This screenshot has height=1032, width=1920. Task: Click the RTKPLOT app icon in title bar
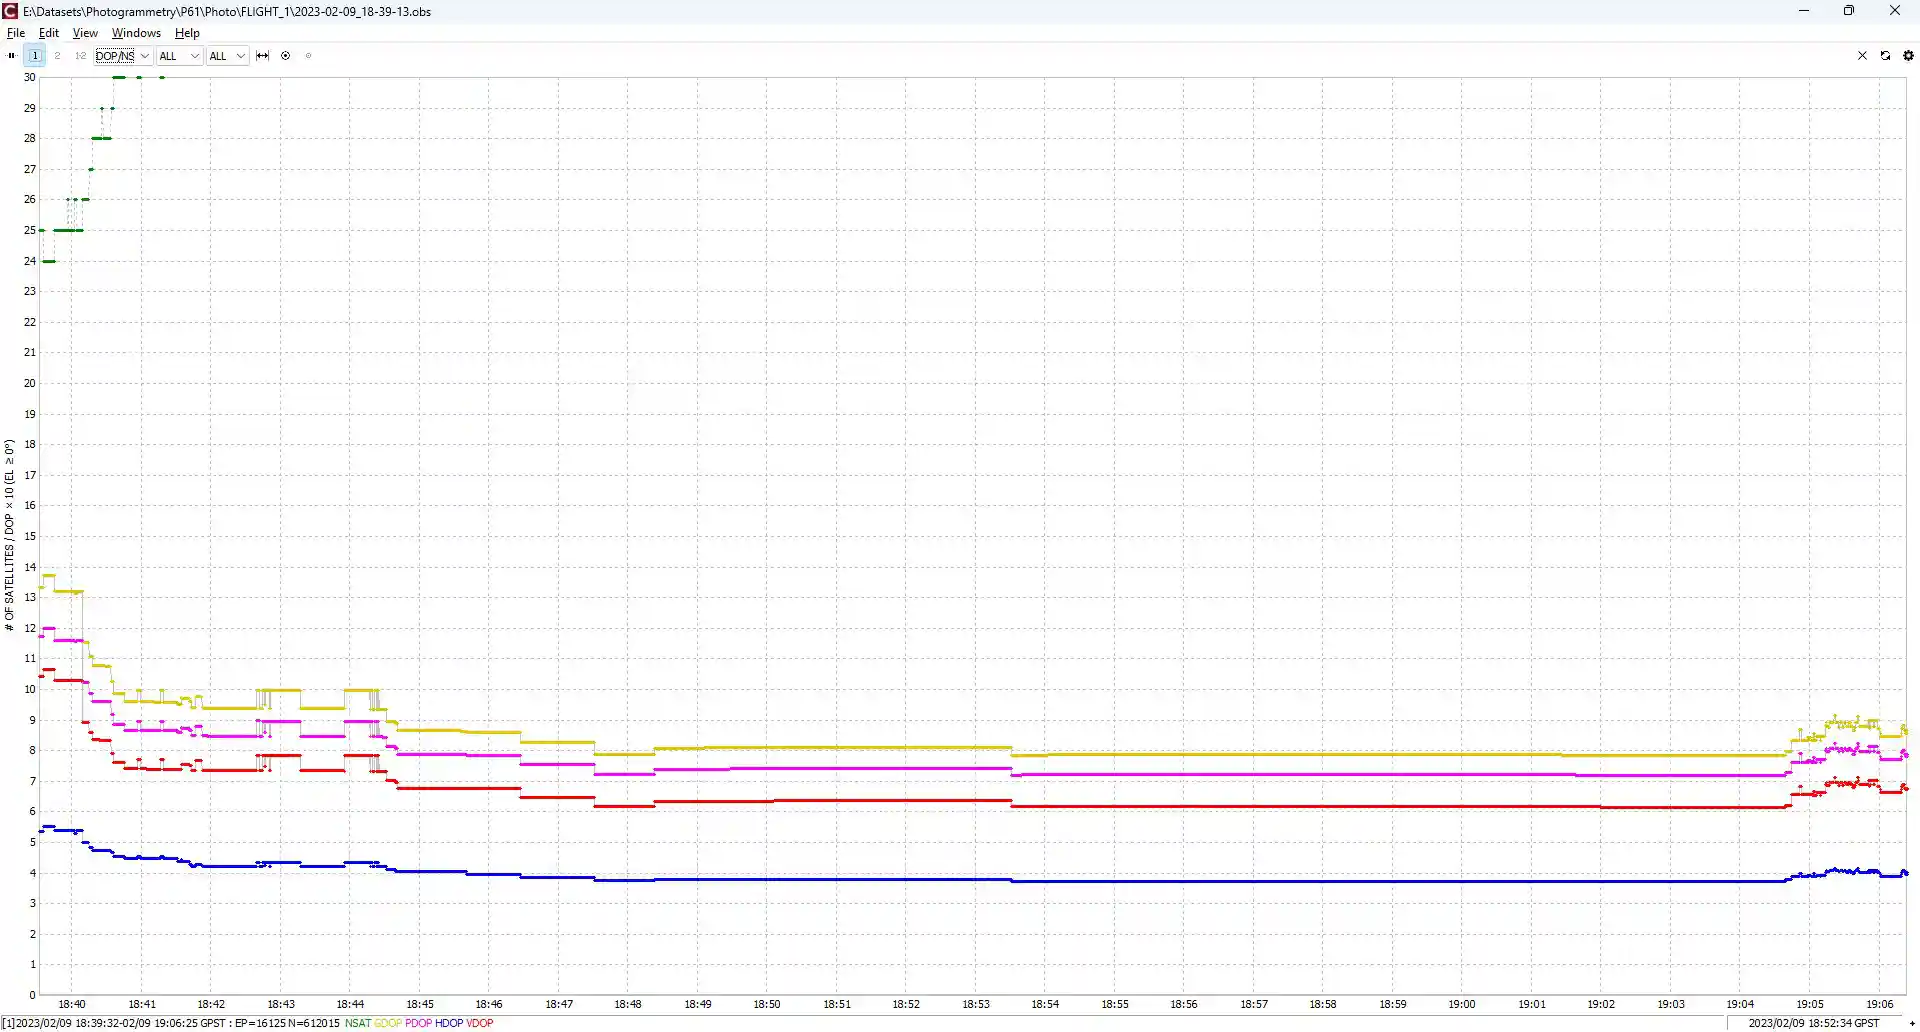click(10, 11)
